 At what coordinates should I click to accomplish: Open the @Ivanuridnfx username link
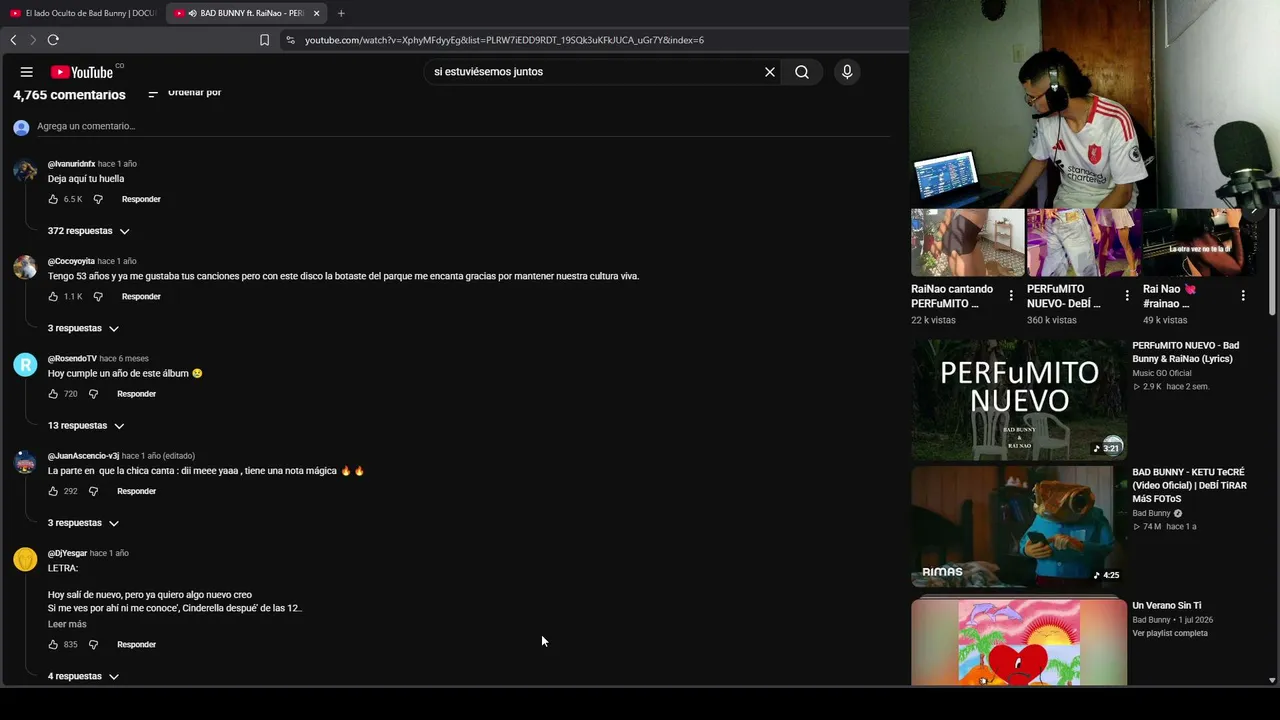click(x=71, y=164)
